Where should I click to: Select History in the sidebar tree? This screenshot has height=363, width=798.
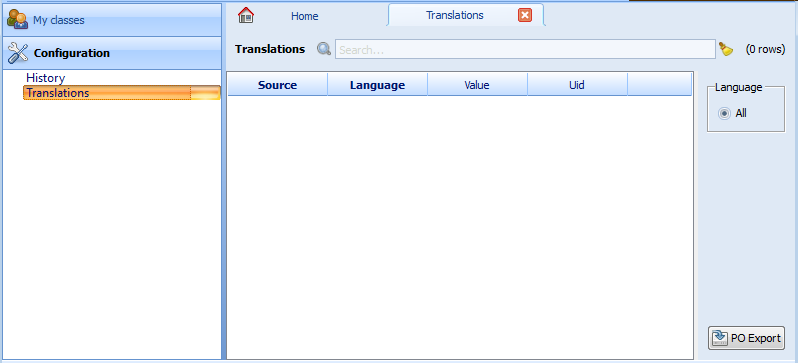[x=46, y=78]
